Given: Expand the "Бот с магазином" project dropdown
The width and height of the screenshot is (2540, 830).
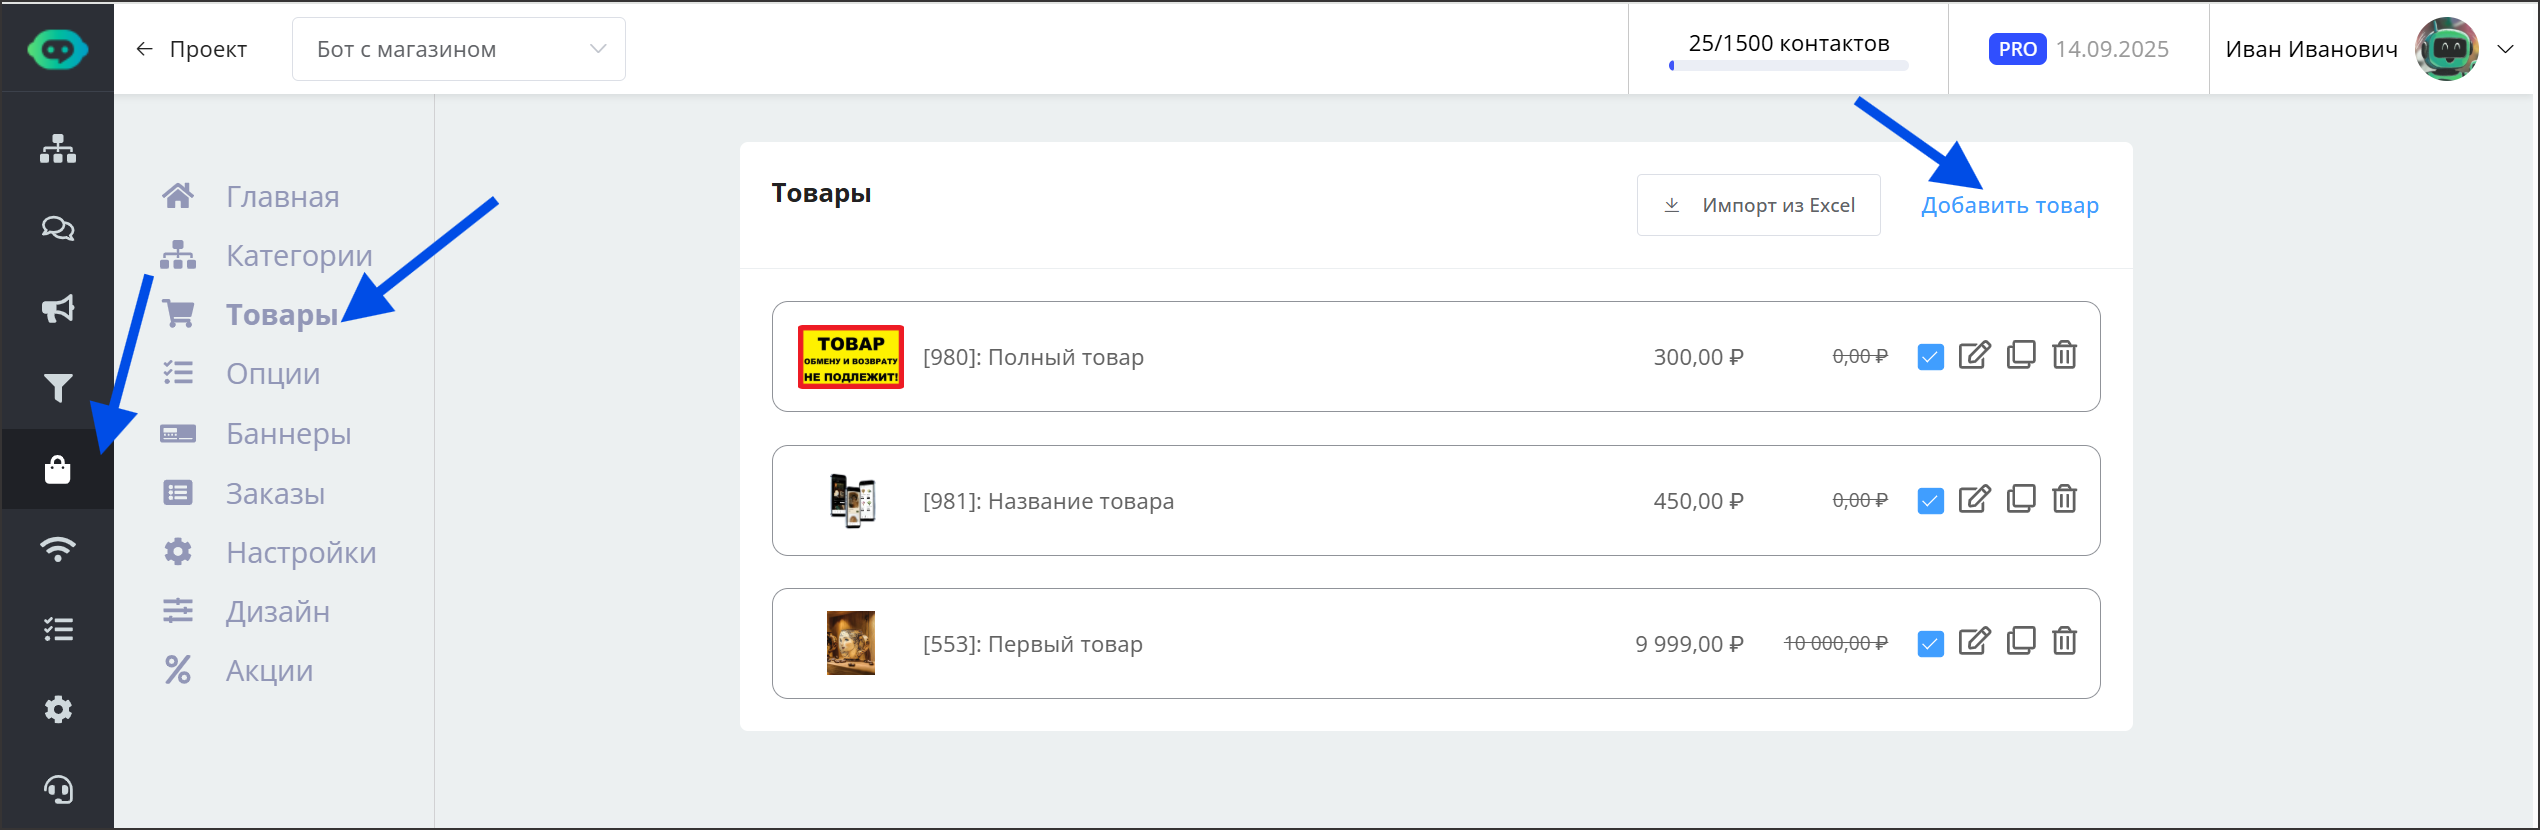Looking at the screenshot, I should pos(459,49).
